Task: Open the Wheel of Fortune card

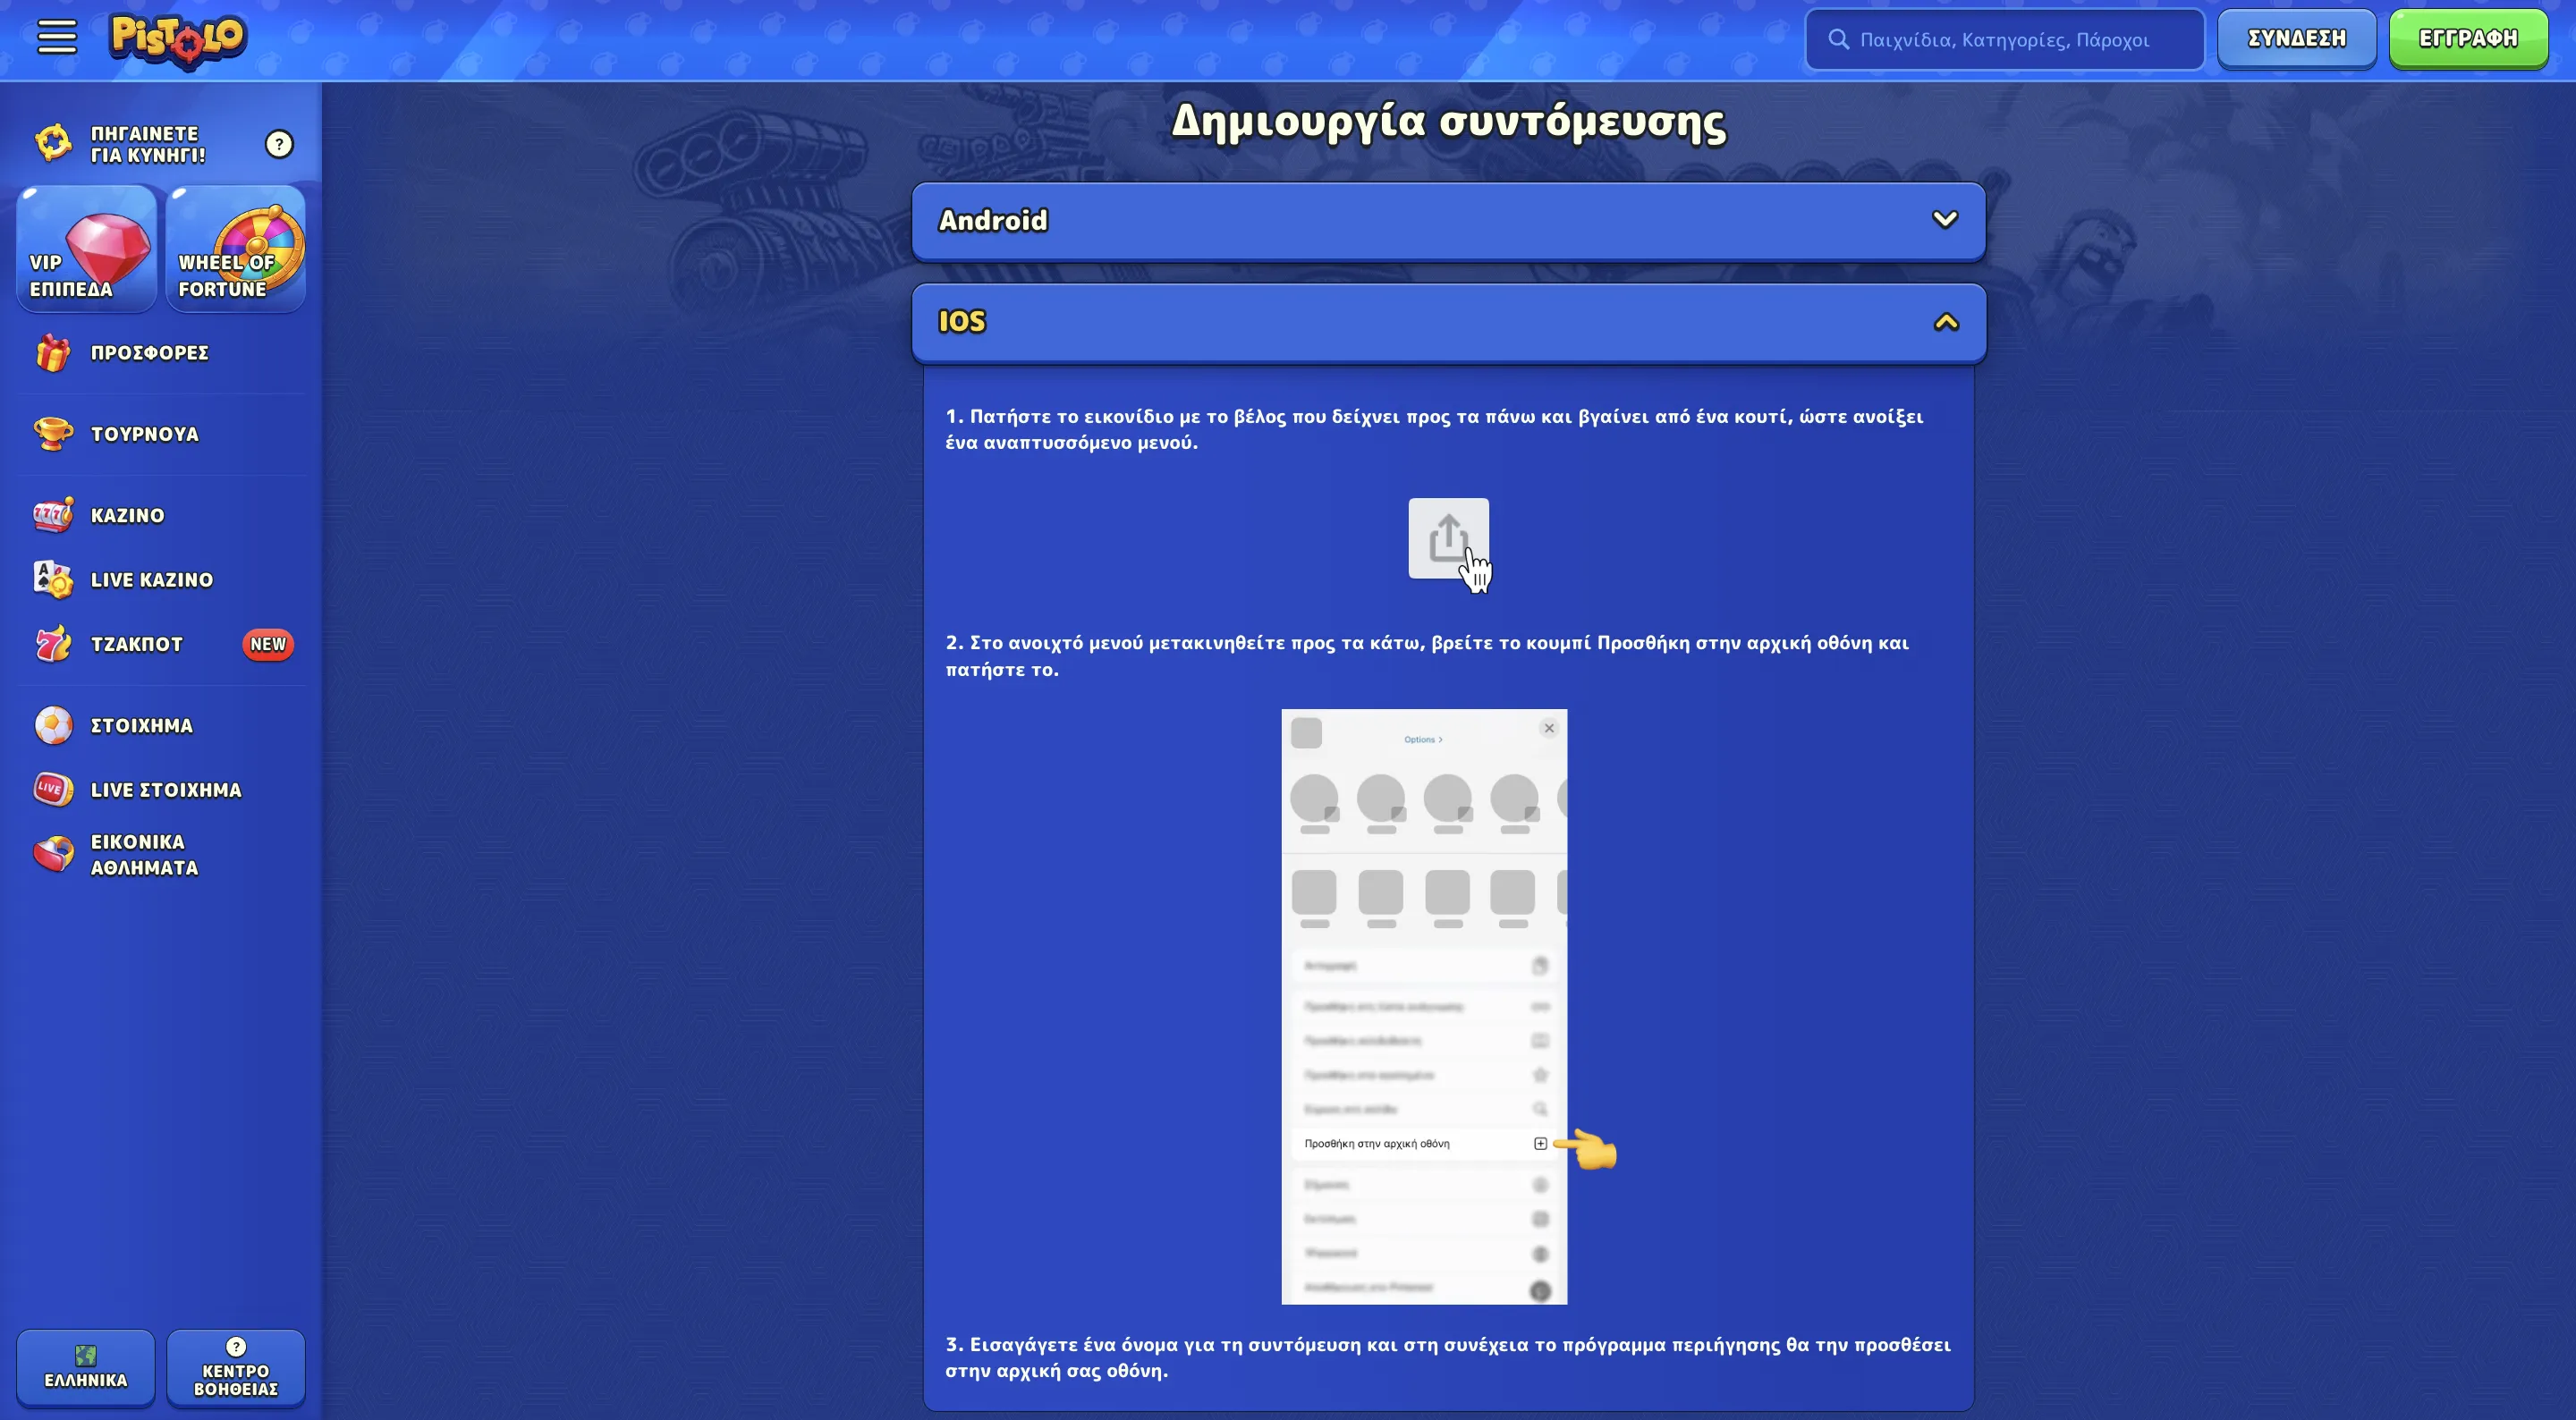Action: coord(235,248)
